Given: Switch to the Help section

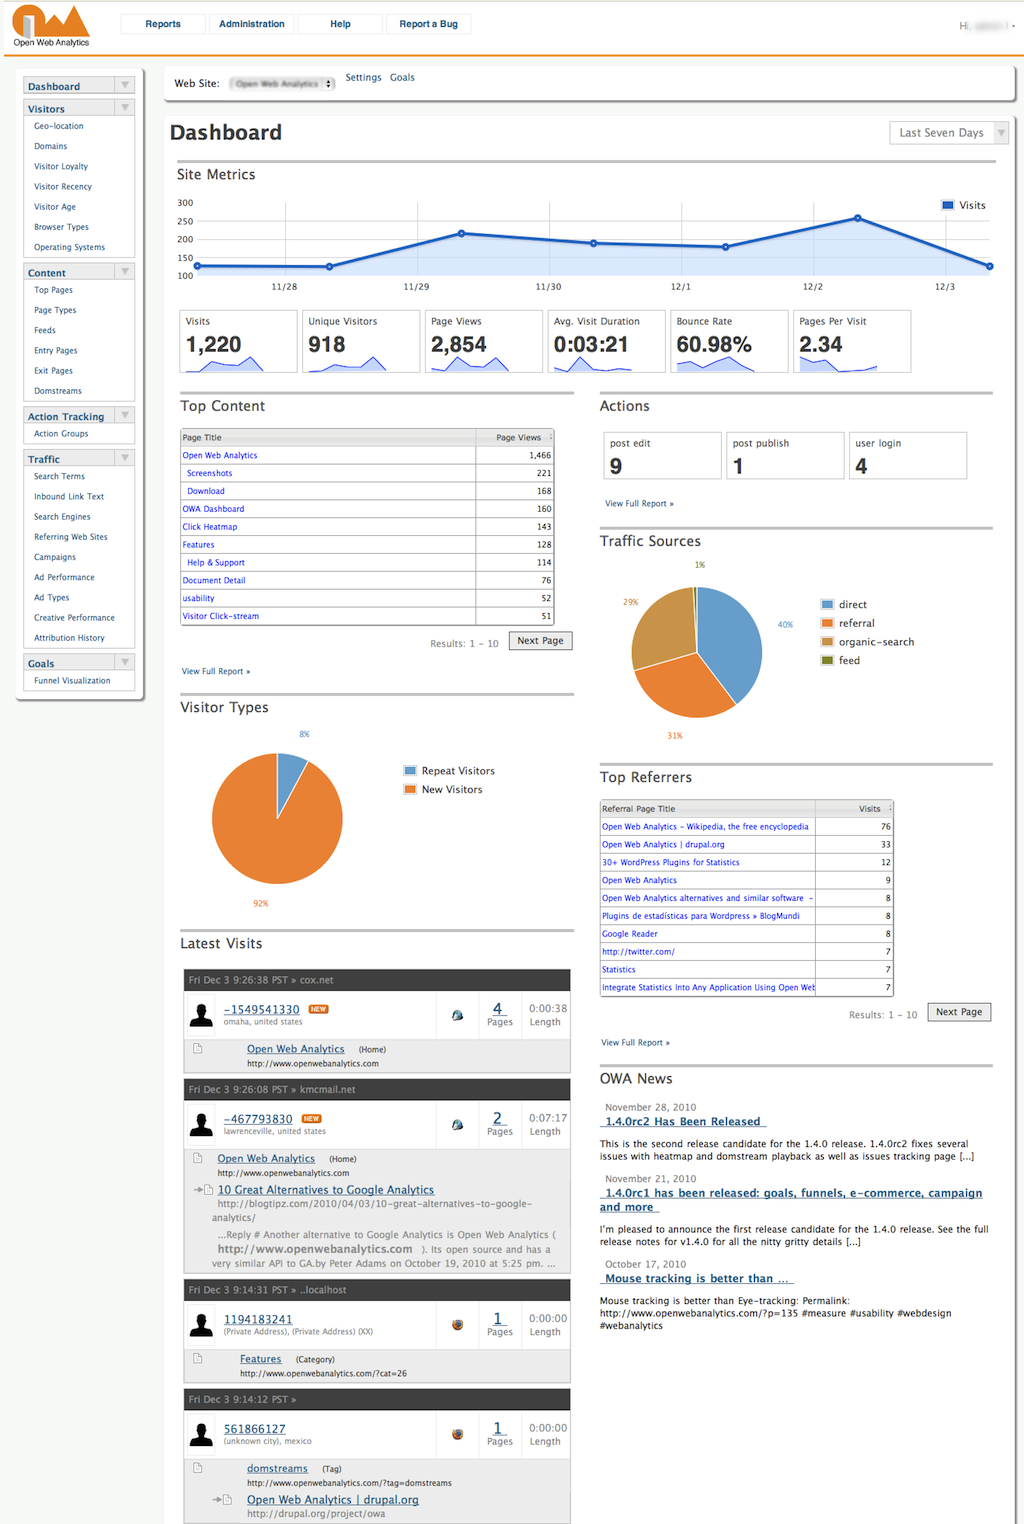Looking at the screenshot, I should pos(339,23).
